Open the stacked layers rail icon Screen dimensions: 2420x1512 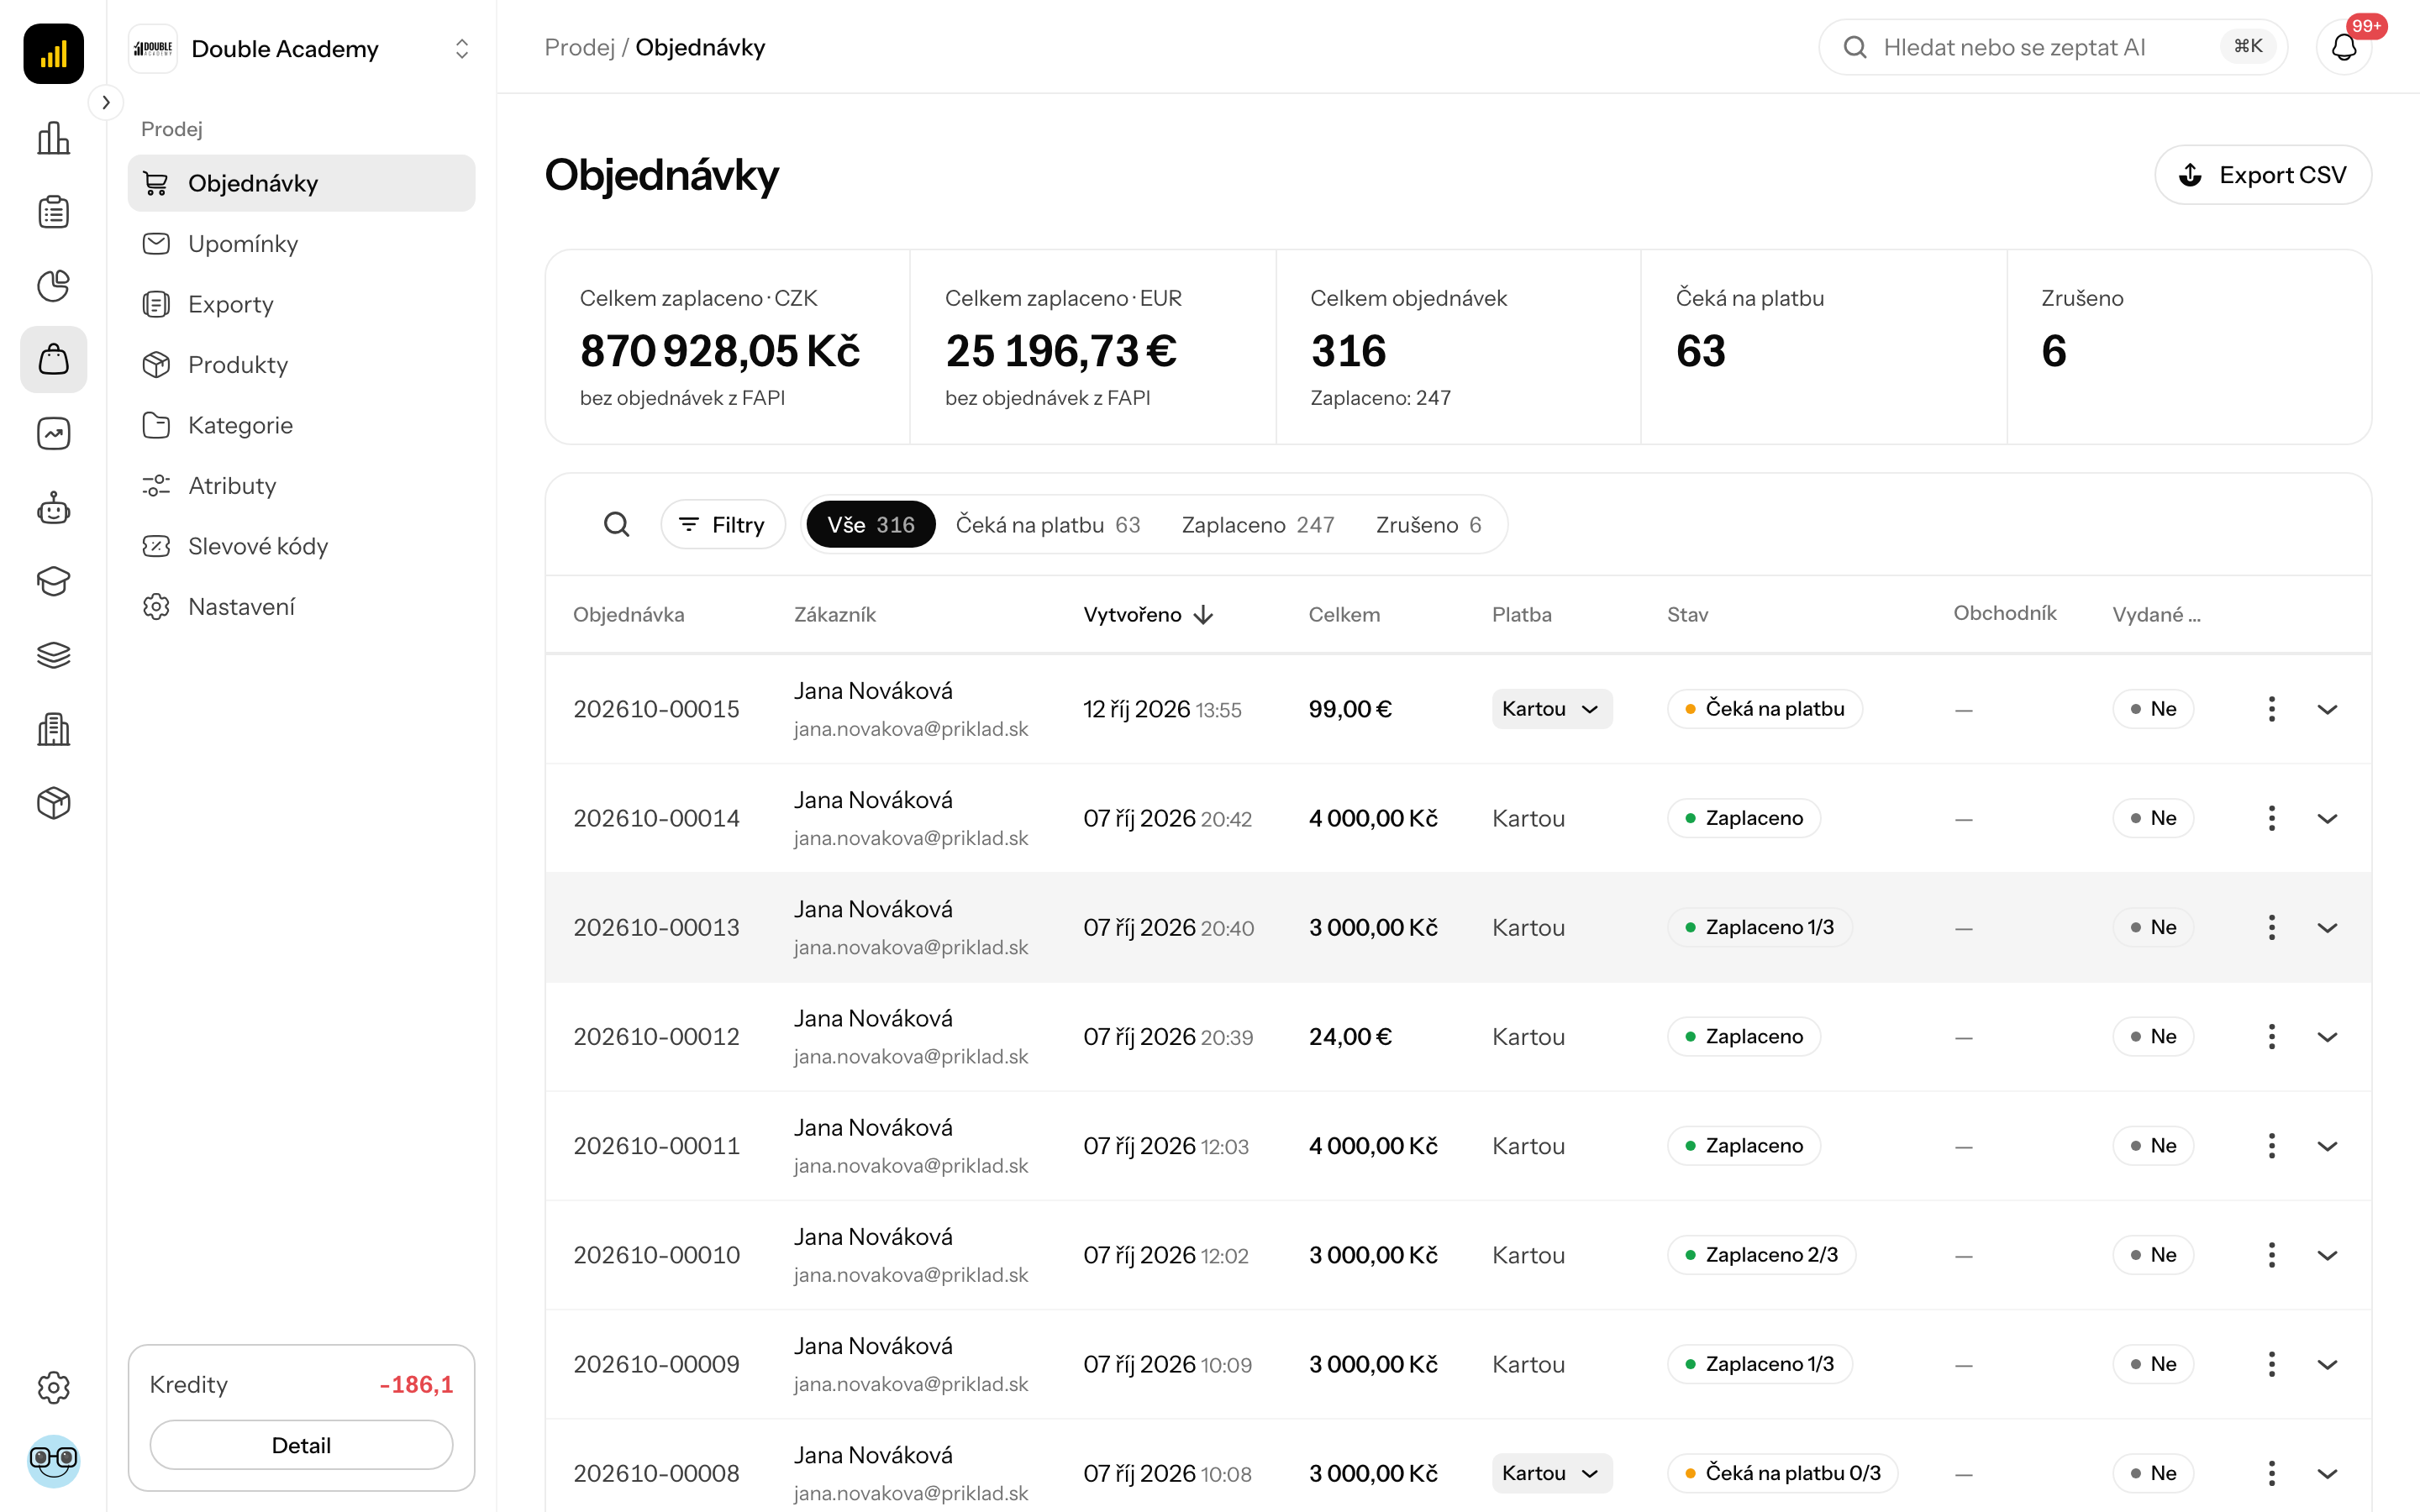click(53, 655)
